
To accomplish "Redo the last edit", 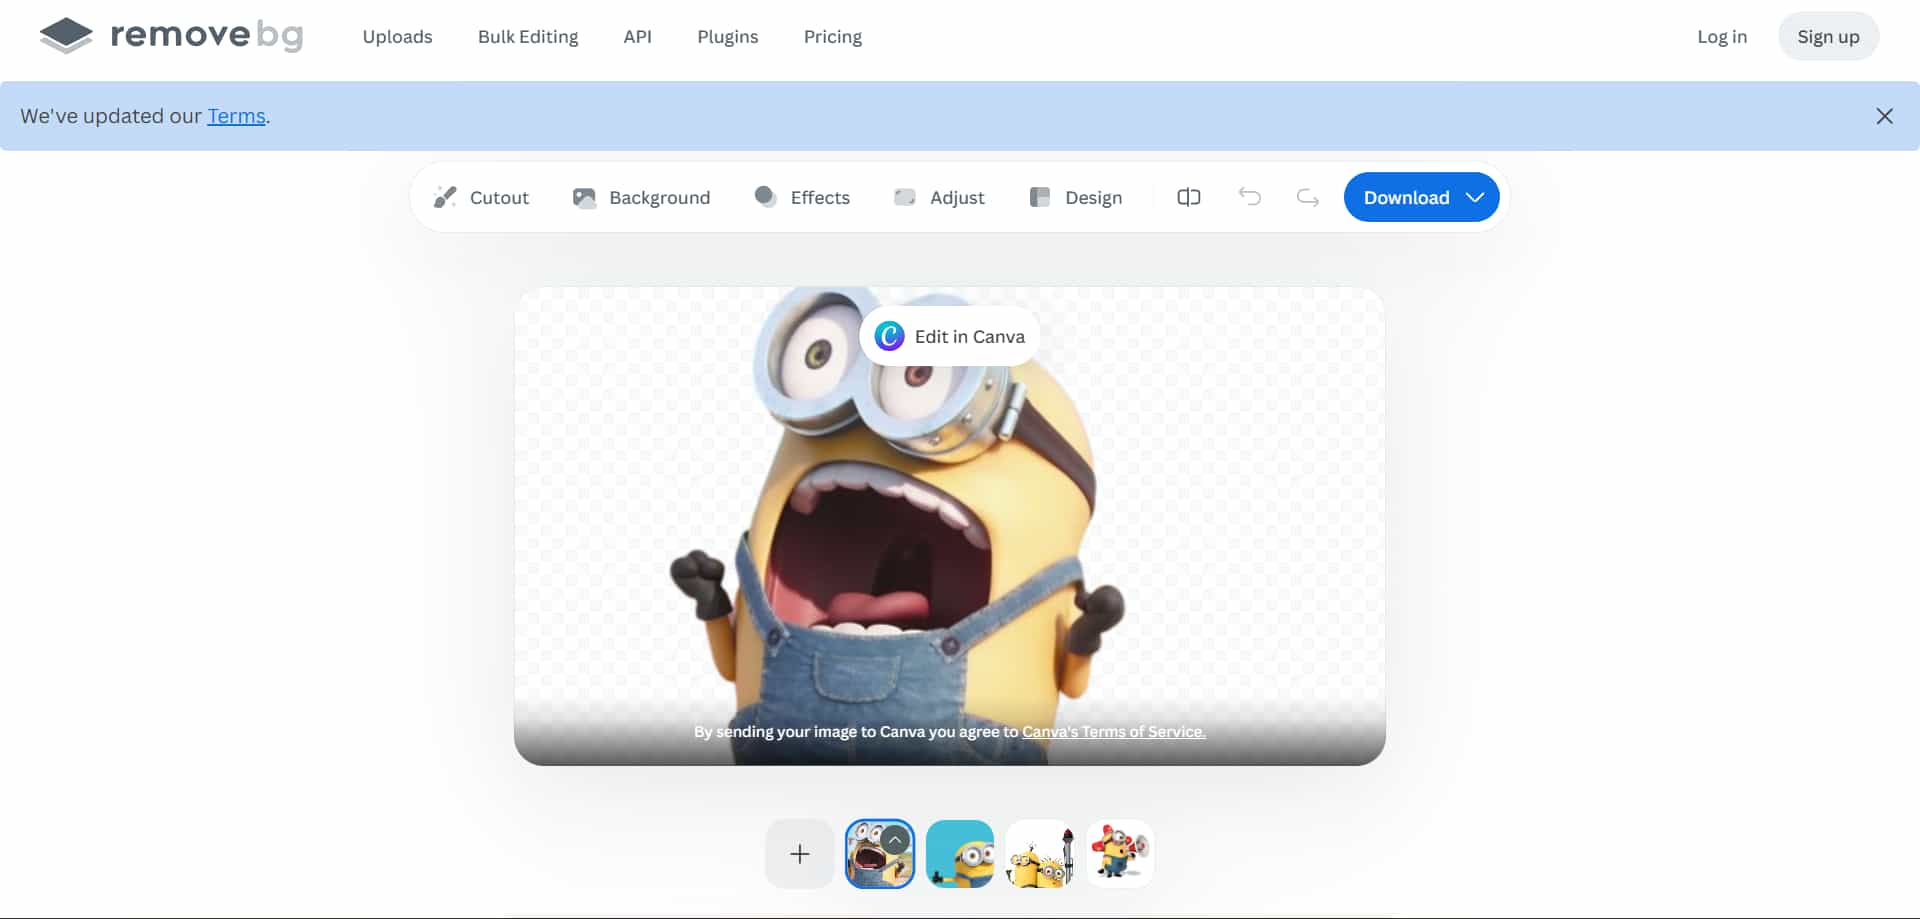I will 1308,197.
